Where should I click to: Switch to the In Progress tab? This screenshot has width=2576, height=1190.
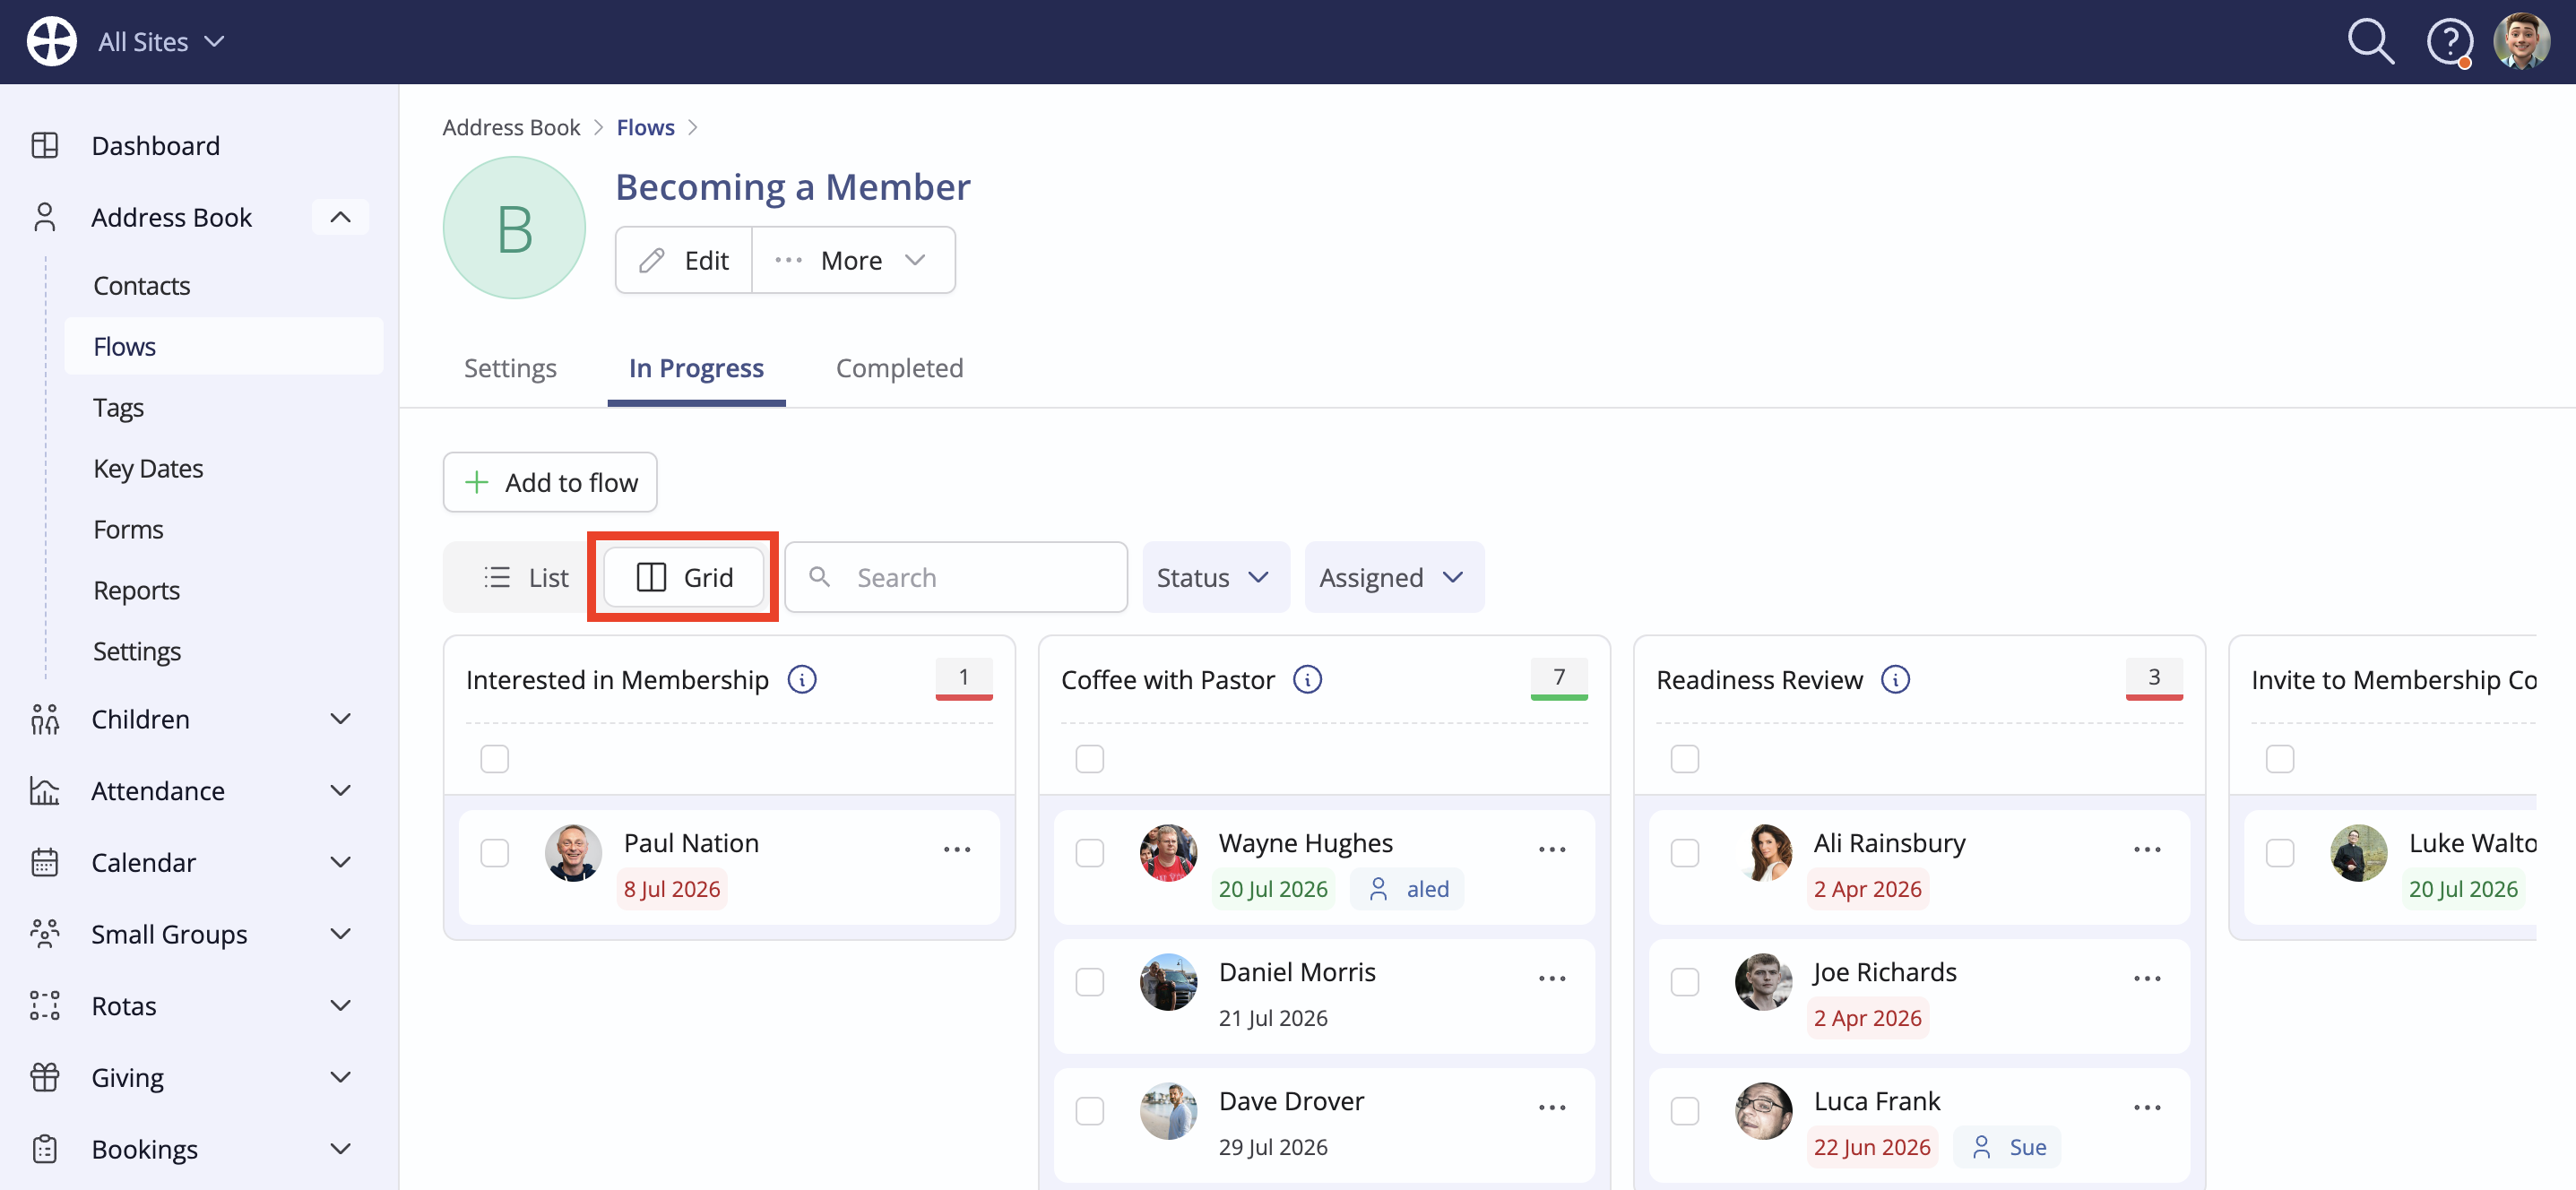(x=696, y=368)
